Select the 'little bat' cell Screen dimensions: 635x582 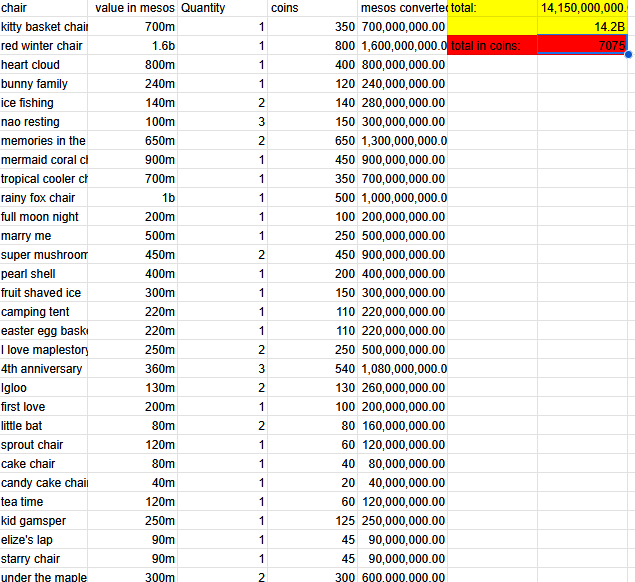(44, 426)
